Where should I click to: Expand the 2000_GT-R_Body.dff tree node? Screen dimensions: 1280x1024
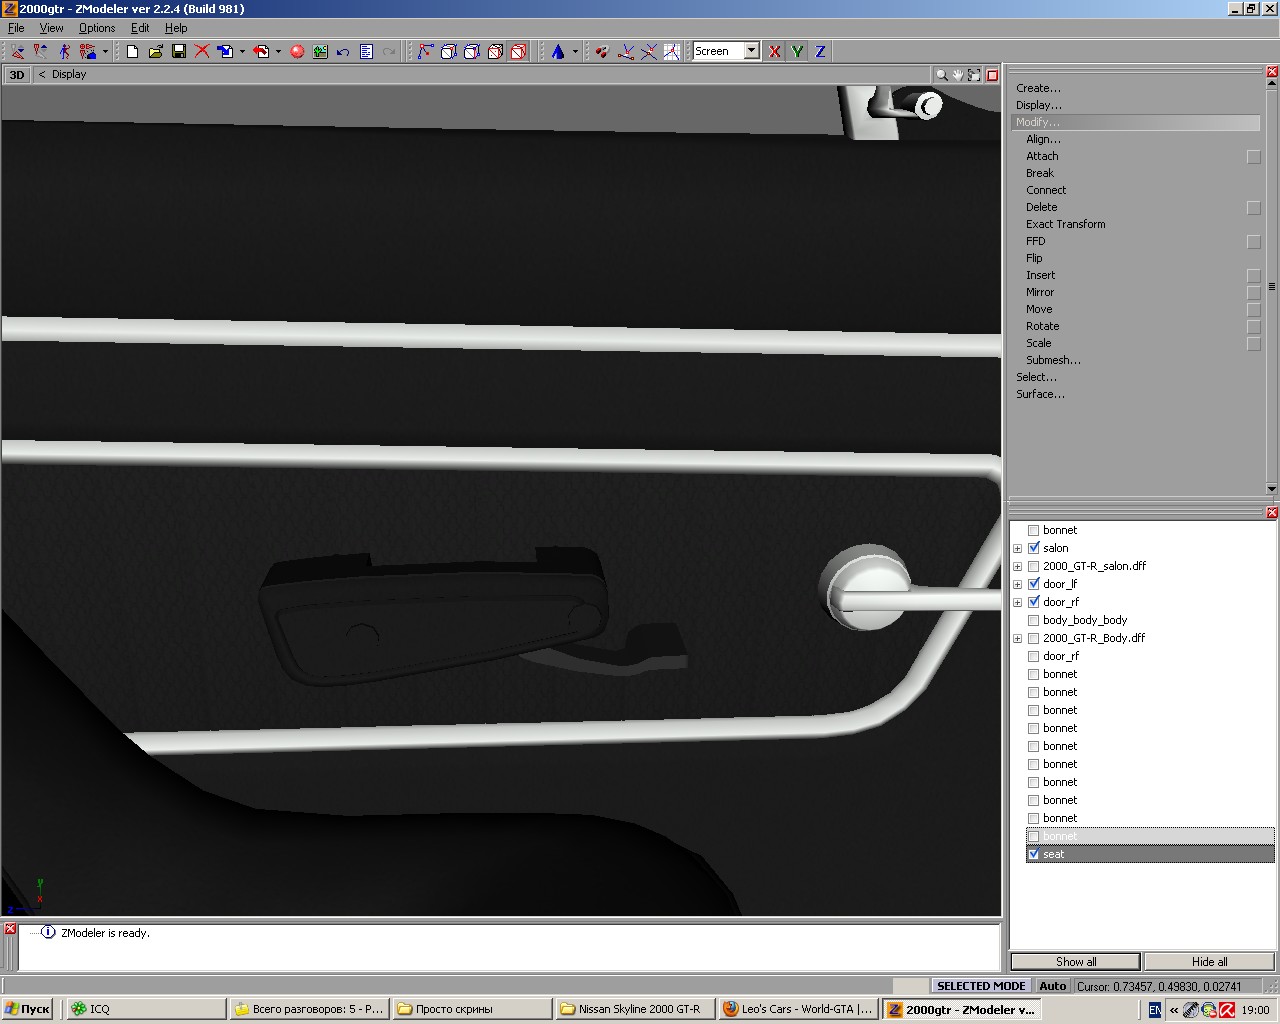click(1018, 638)
